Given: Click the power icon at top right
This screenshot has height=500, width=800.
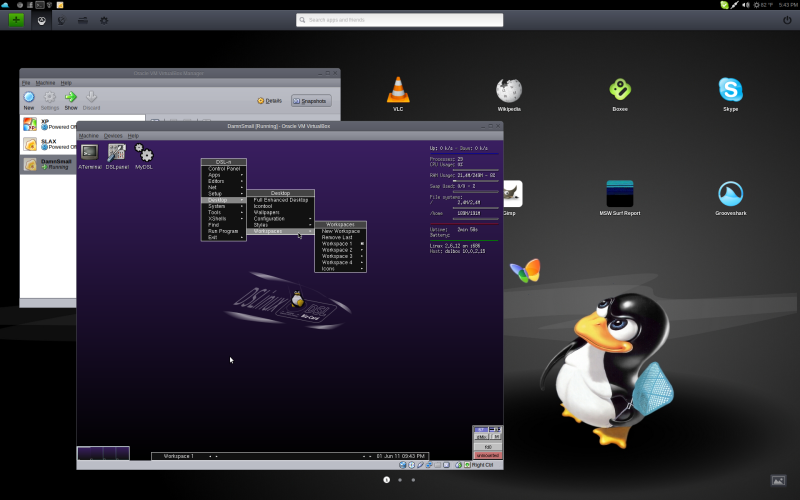Looking at the screenshot, I should tap(787, 20).
